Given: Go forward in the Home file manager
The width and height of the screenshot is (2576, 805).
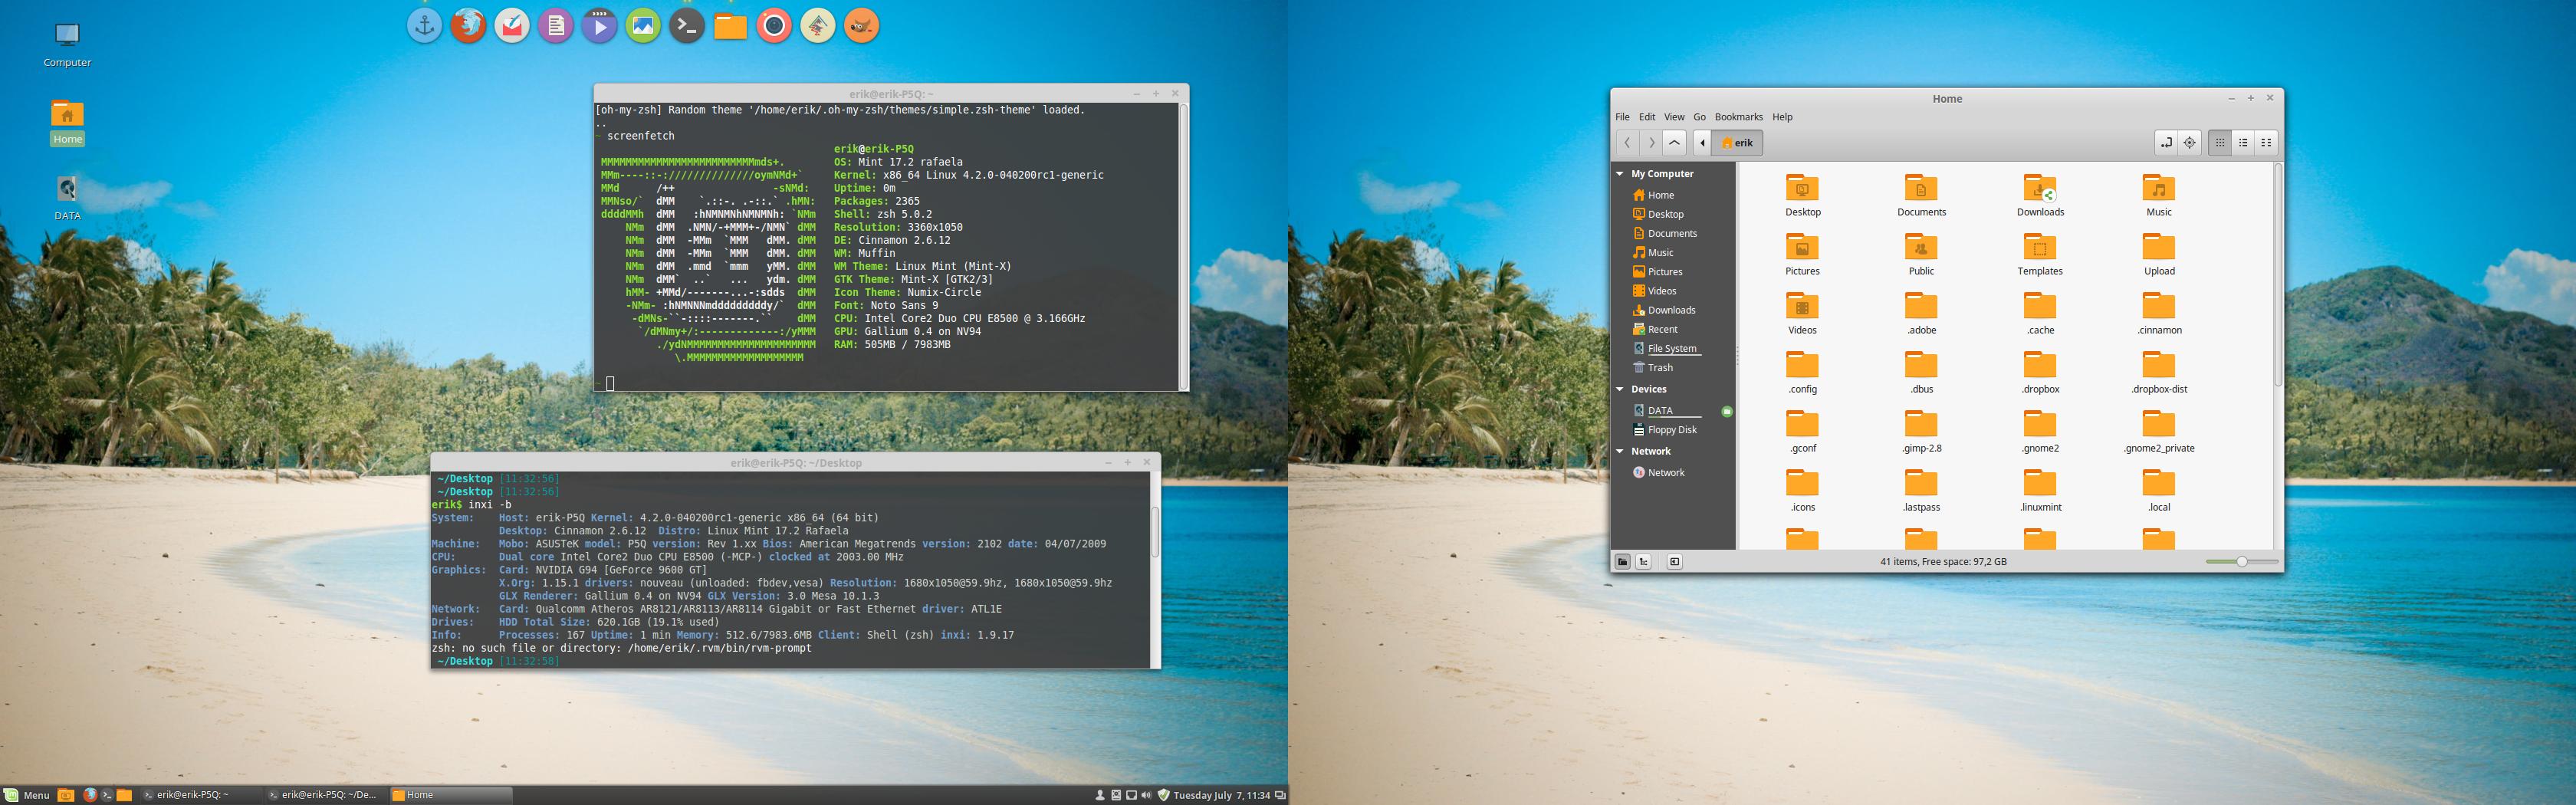Looking at the screenshot, I should [1651, 143].
